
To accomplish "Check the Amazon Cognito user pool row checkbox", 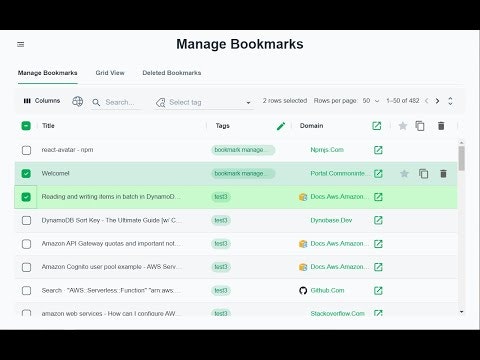I will tap(26, 267).
